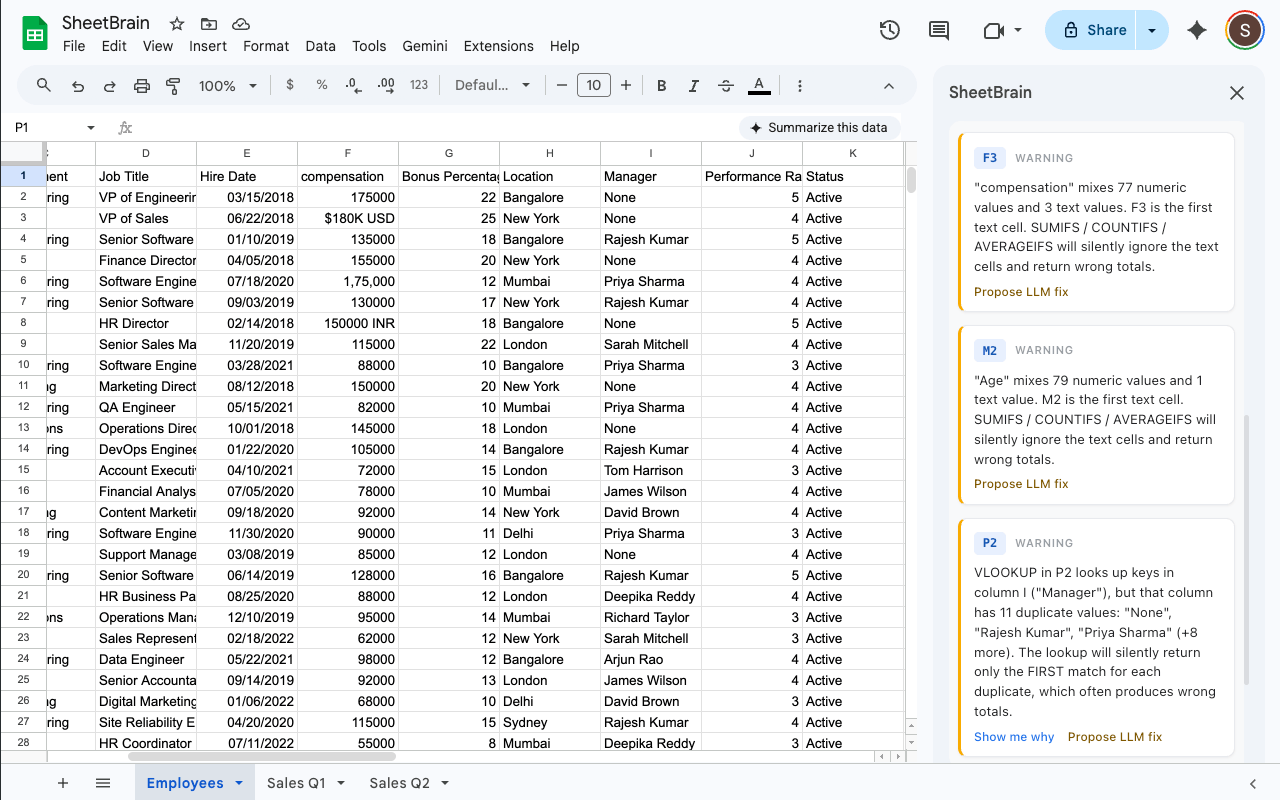Switch to the Sales Q1 tab

(296, 783)
